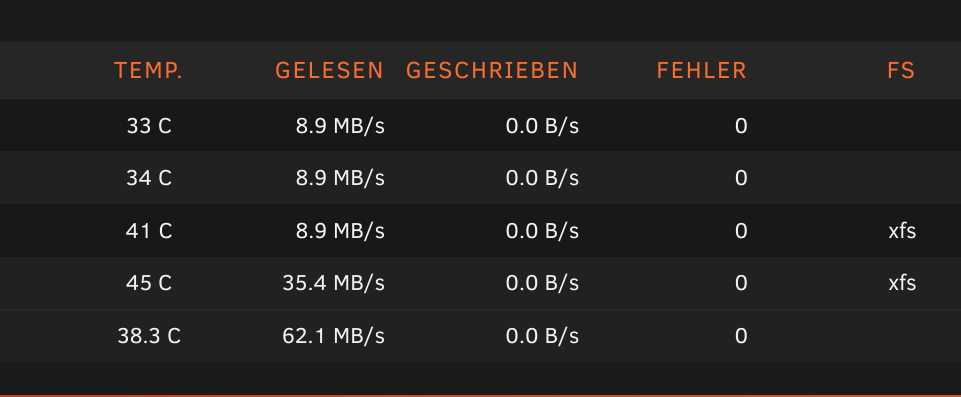The width and height of the screenshot is (961, 397).
Task: Click 0.0 B/s in the 38.3 C row
Action: click(542, 336)
